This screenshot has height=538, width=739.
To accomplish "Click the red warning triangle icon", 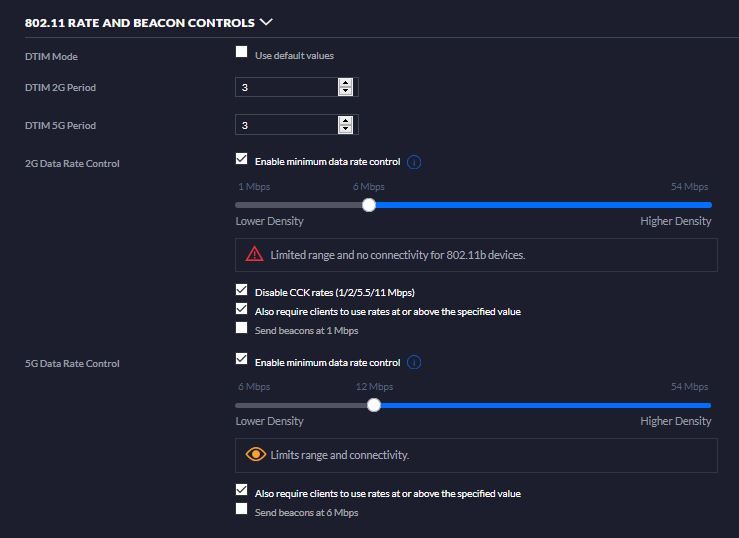I will click(x=255, y=255).
